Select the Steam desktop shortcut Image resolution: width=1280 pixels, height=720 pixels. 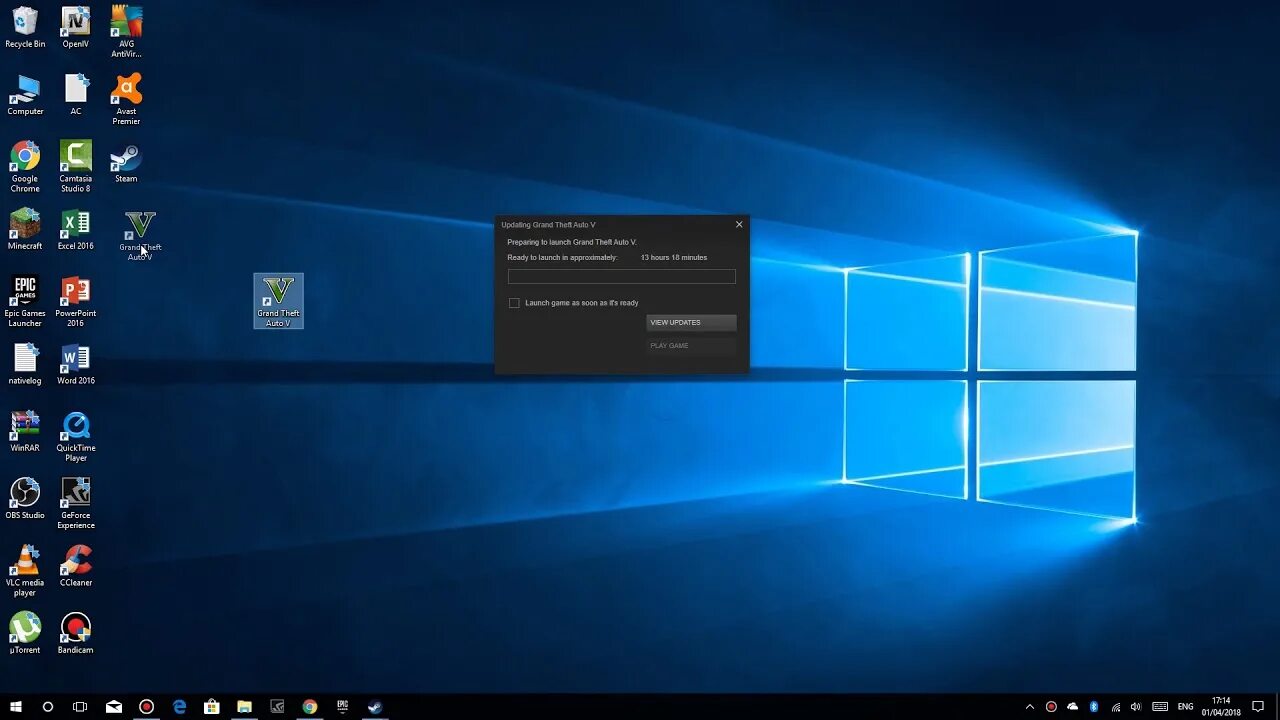[x=126, y=162]
